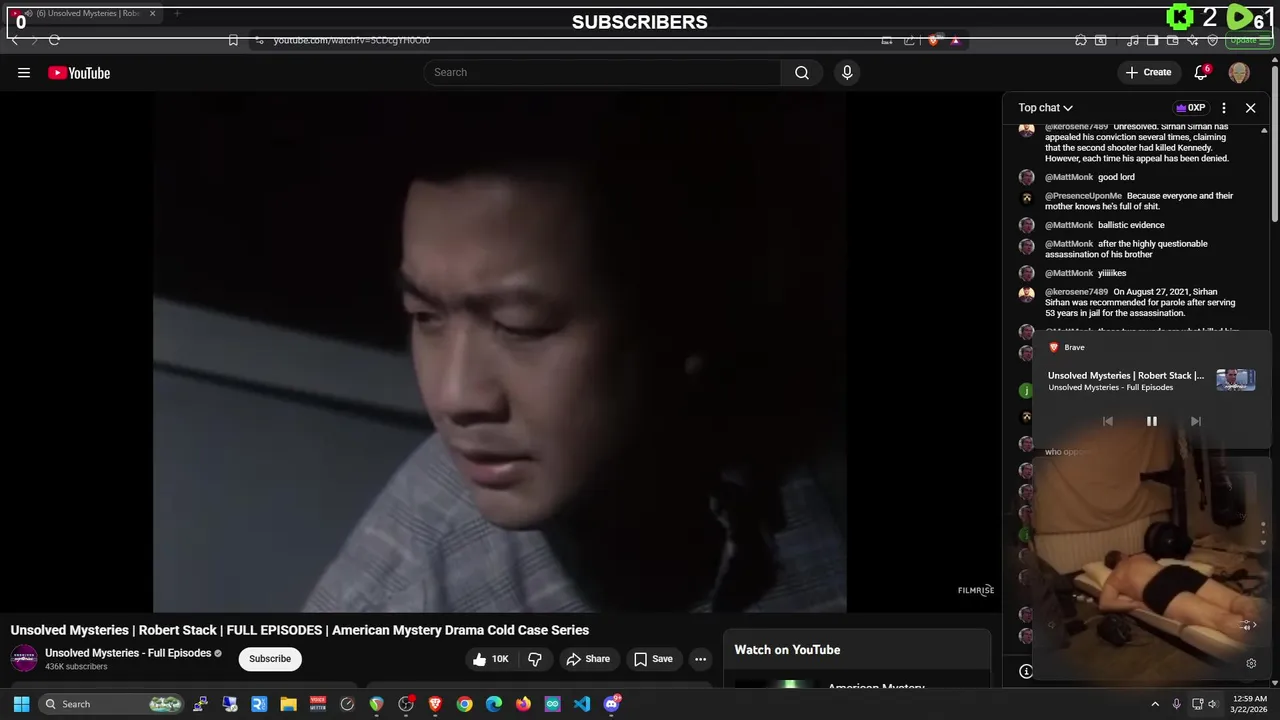Click the video player frame

pos(500,350)
